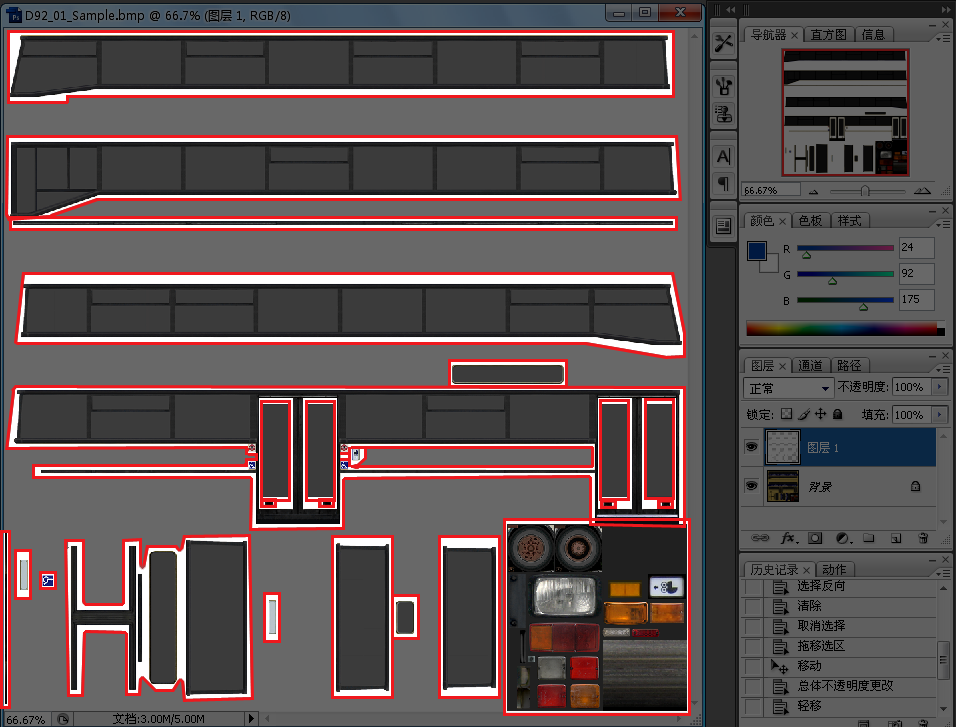This screenshot has height=727, width=956.
Task: Switch to the 动作 tab
Action: tap(833, 570)
